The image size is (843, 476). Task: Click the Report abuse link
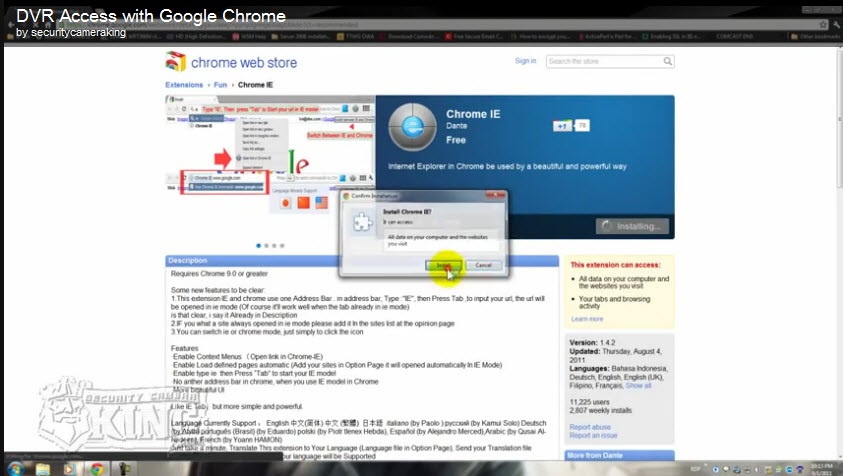(x=590, y=427)
